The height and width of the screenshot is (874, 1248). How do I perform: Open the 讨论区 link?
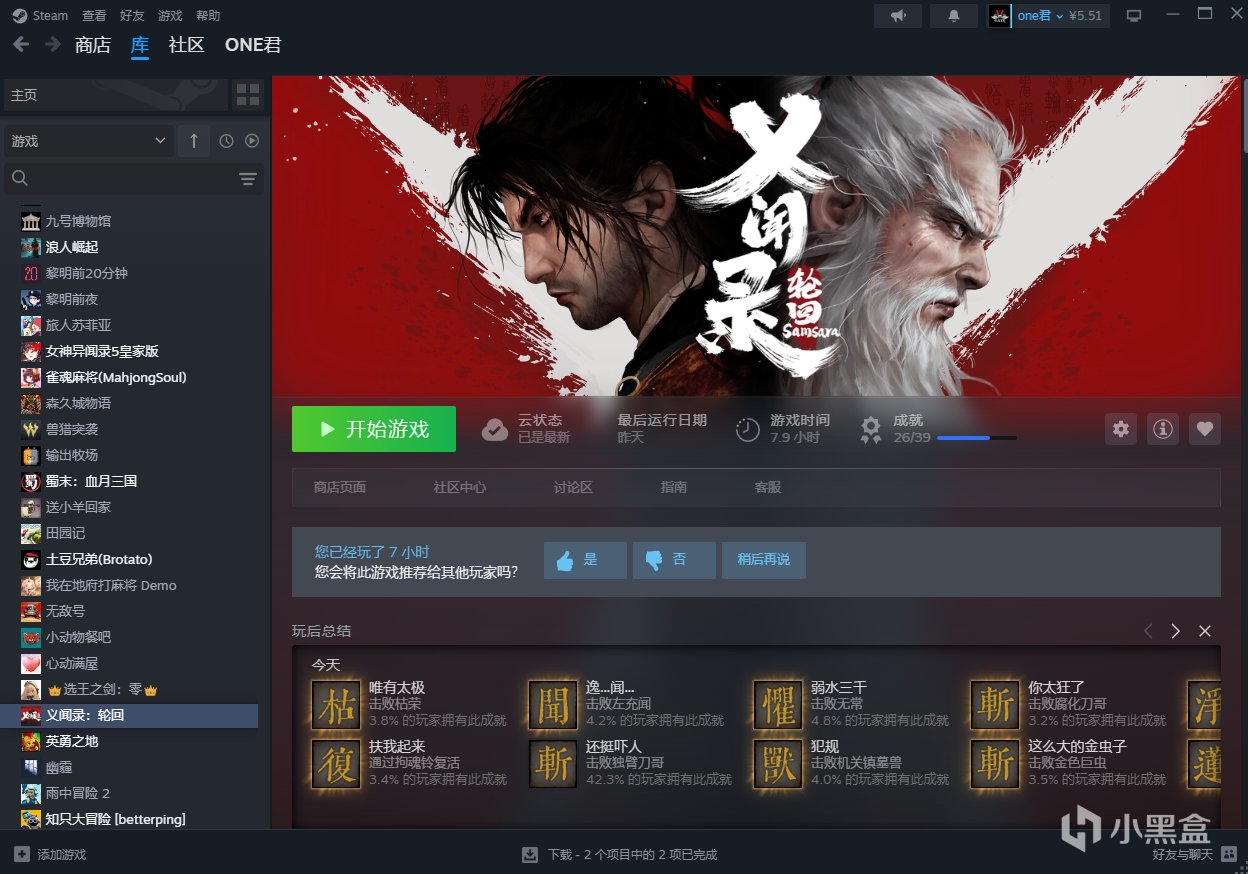(x=573, y=487)
